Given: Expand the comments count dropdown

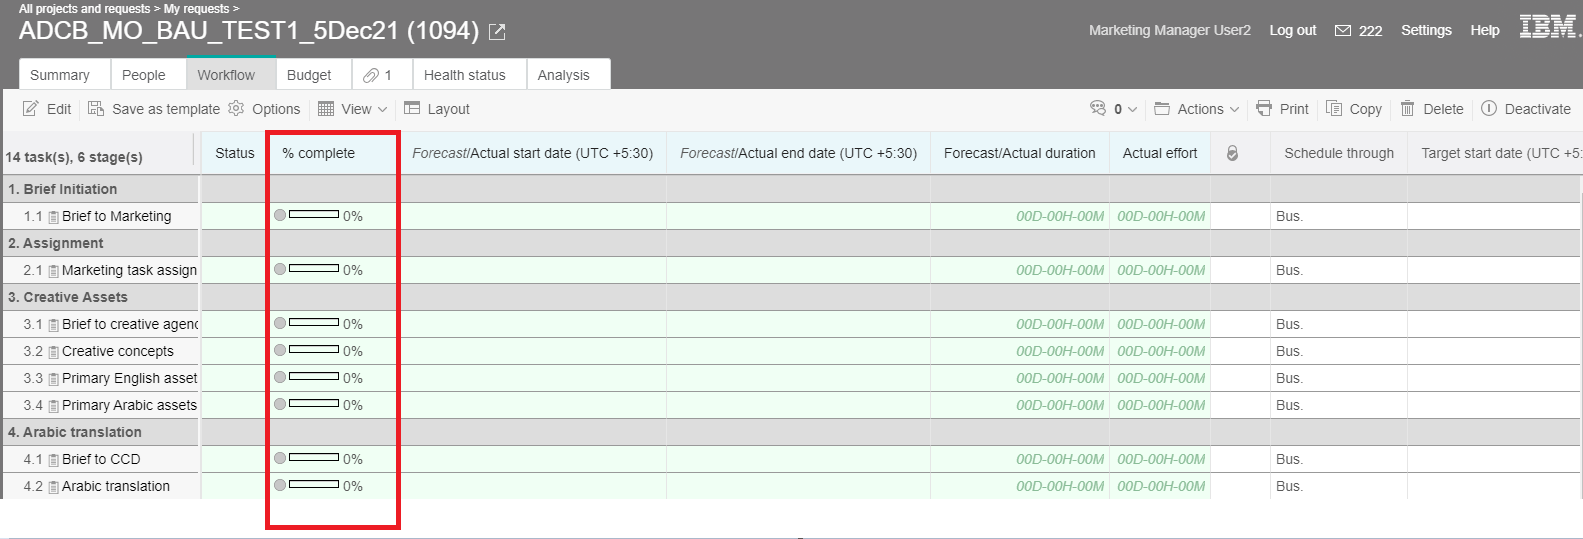Looking at the screenshot, I should pos(1112,109).
